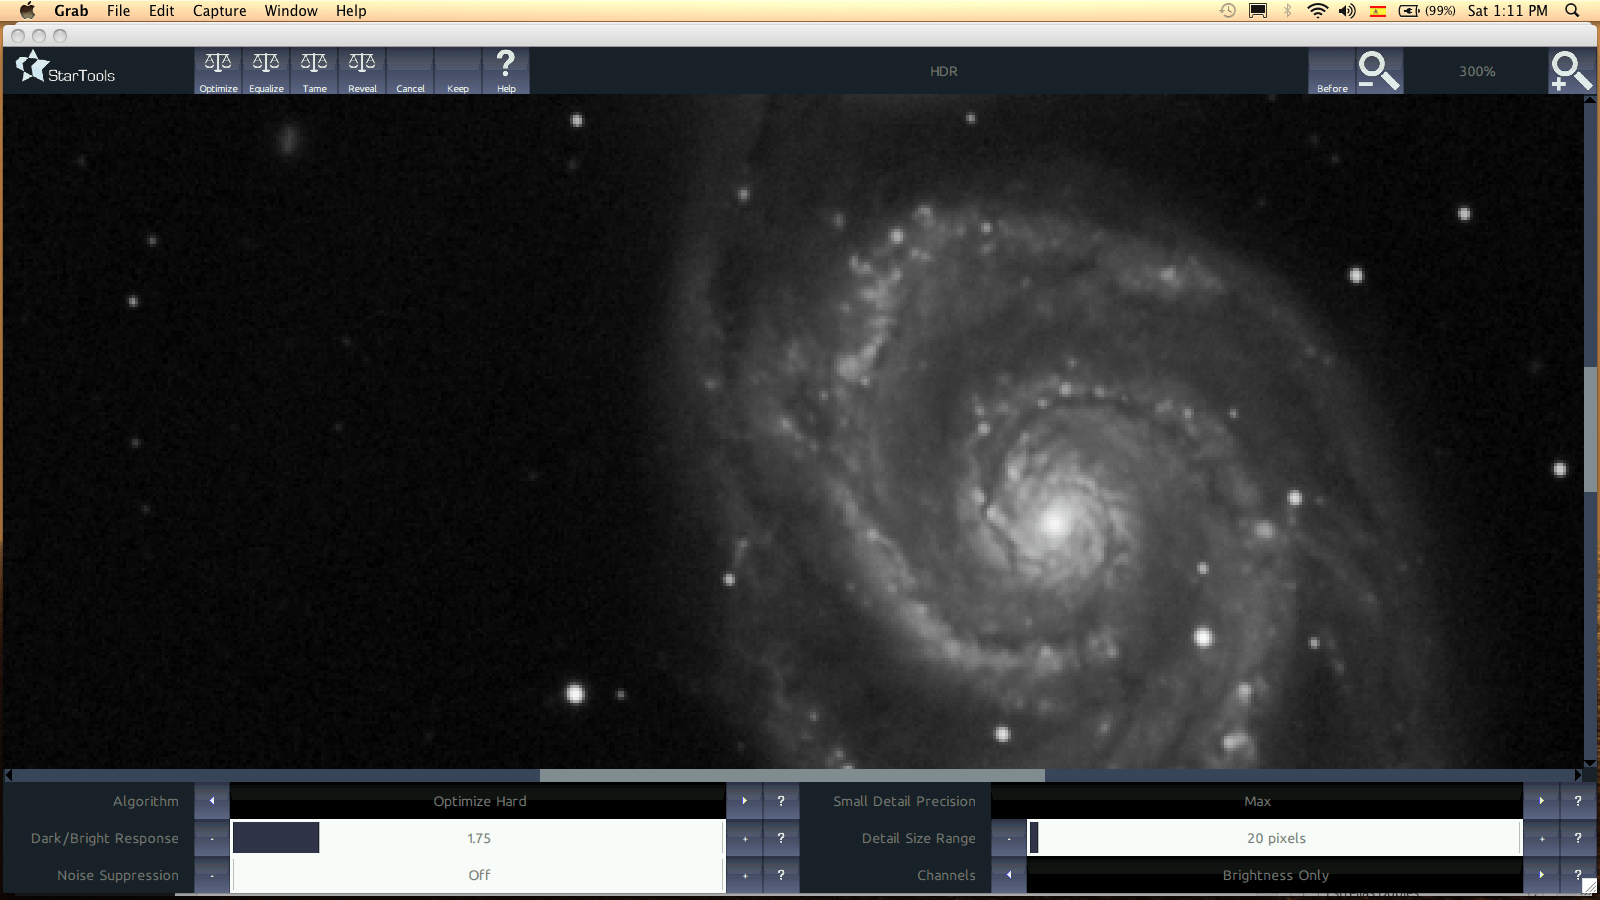The height and width of the screenshot is (900, 1600).
Task: Toggle the Before preview
Action: click(x=1332, y=71)
